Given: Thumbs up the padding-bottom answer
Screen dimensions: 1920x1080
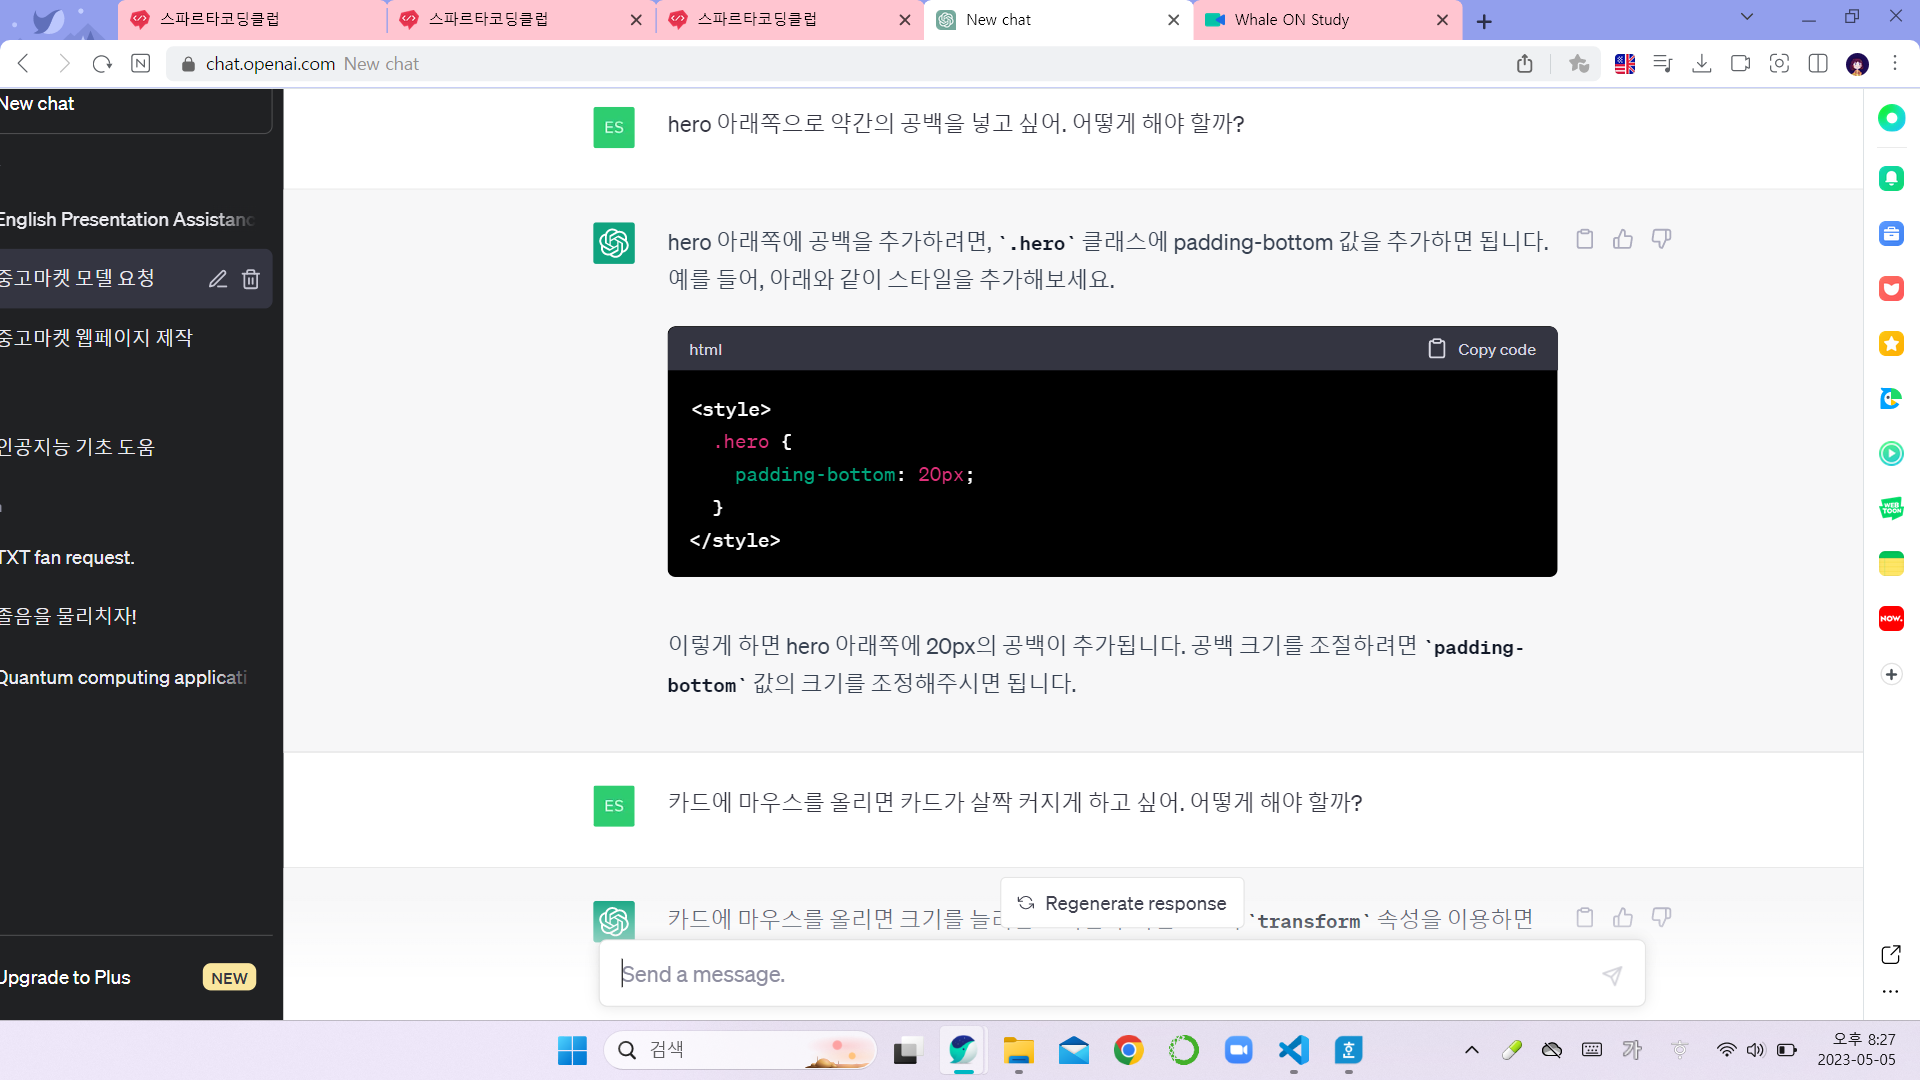Looking at the screenshot, I should coord(1623,239).
